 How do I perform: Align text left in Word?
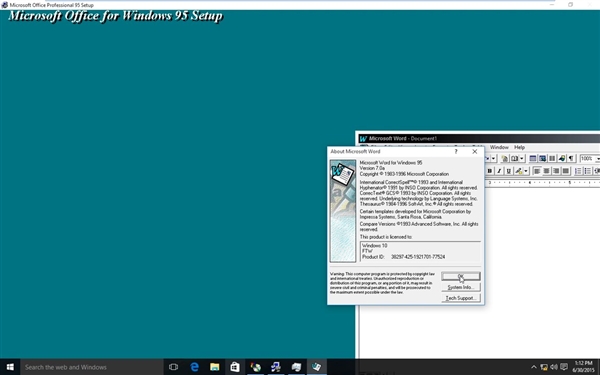[x=537, y=171]
